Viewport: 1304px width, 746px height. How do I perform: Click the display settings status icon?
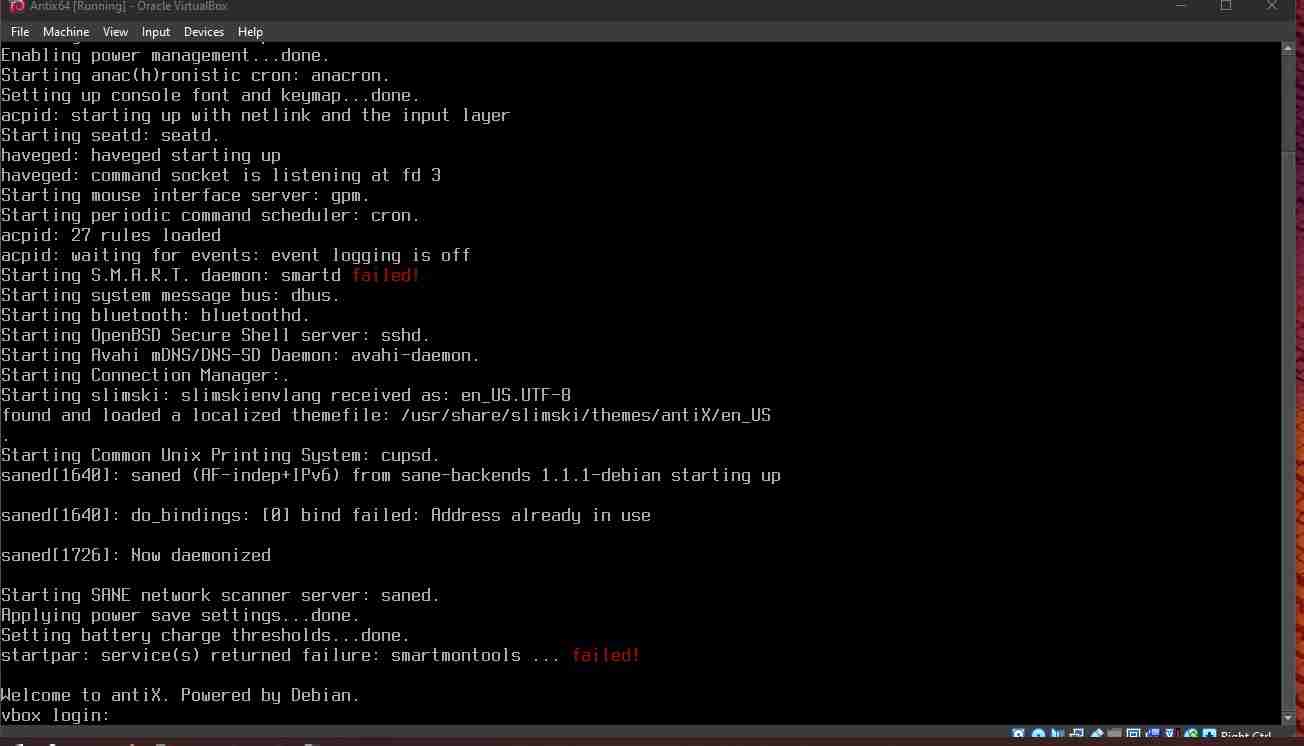[1133, 737]
